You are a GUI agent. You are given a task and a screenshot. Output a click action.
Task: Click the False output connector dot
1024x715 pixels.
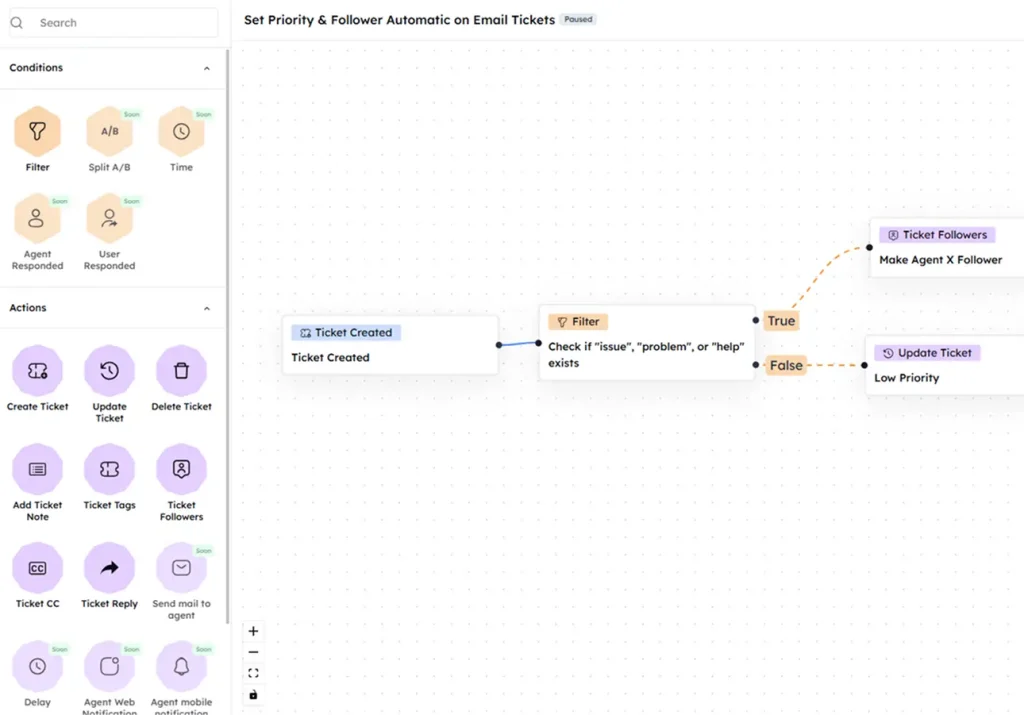point(756,365)
